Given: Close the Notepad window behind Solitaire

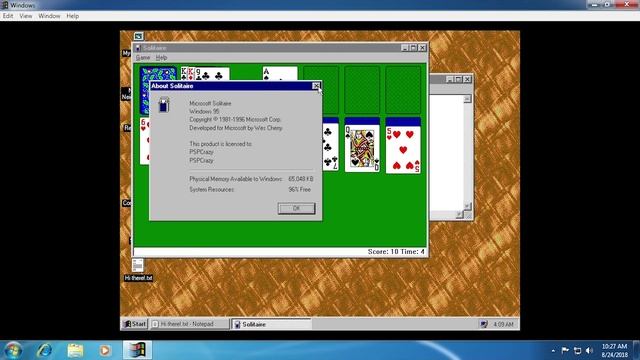Looking at the screenshot, I should [467, 79].
